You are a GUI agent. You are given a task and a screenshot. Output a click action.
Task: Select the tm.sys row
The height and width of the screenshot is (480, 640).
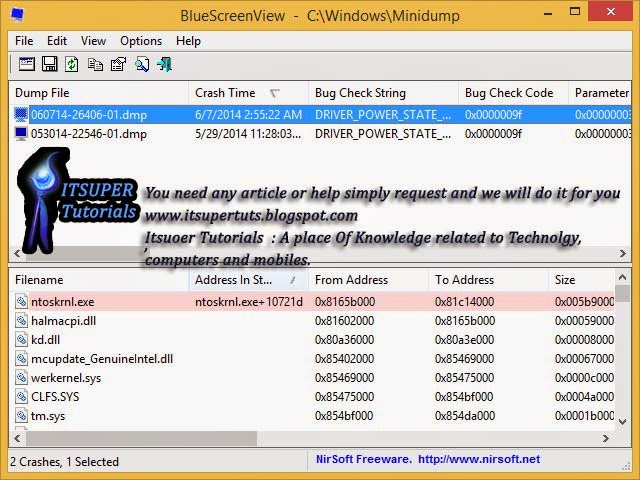click(x=314, y=416)
